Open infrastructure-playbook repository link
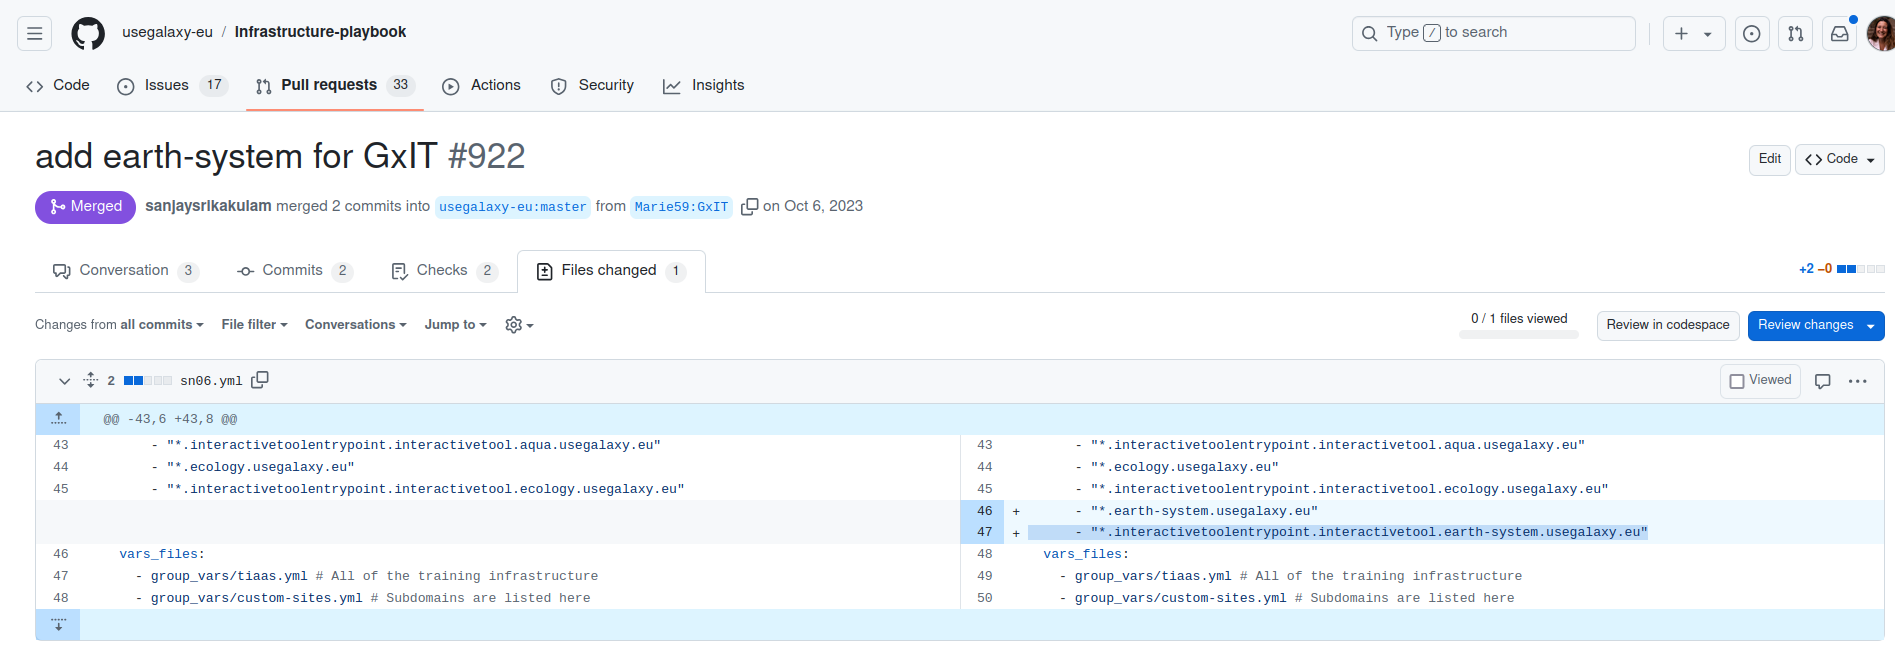Viewport: 1895px width, 647px height. (x=320, y=32)
